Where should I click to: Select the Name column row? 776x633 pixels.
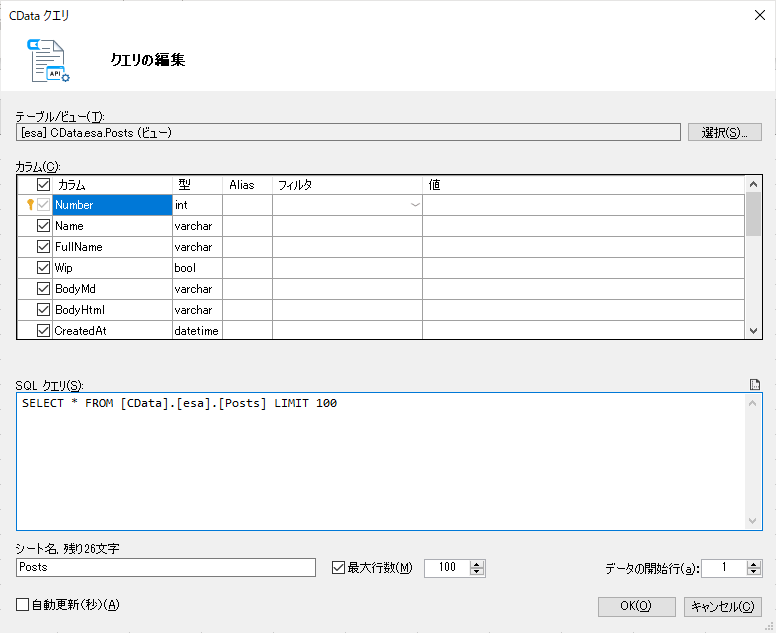[381, 226]
